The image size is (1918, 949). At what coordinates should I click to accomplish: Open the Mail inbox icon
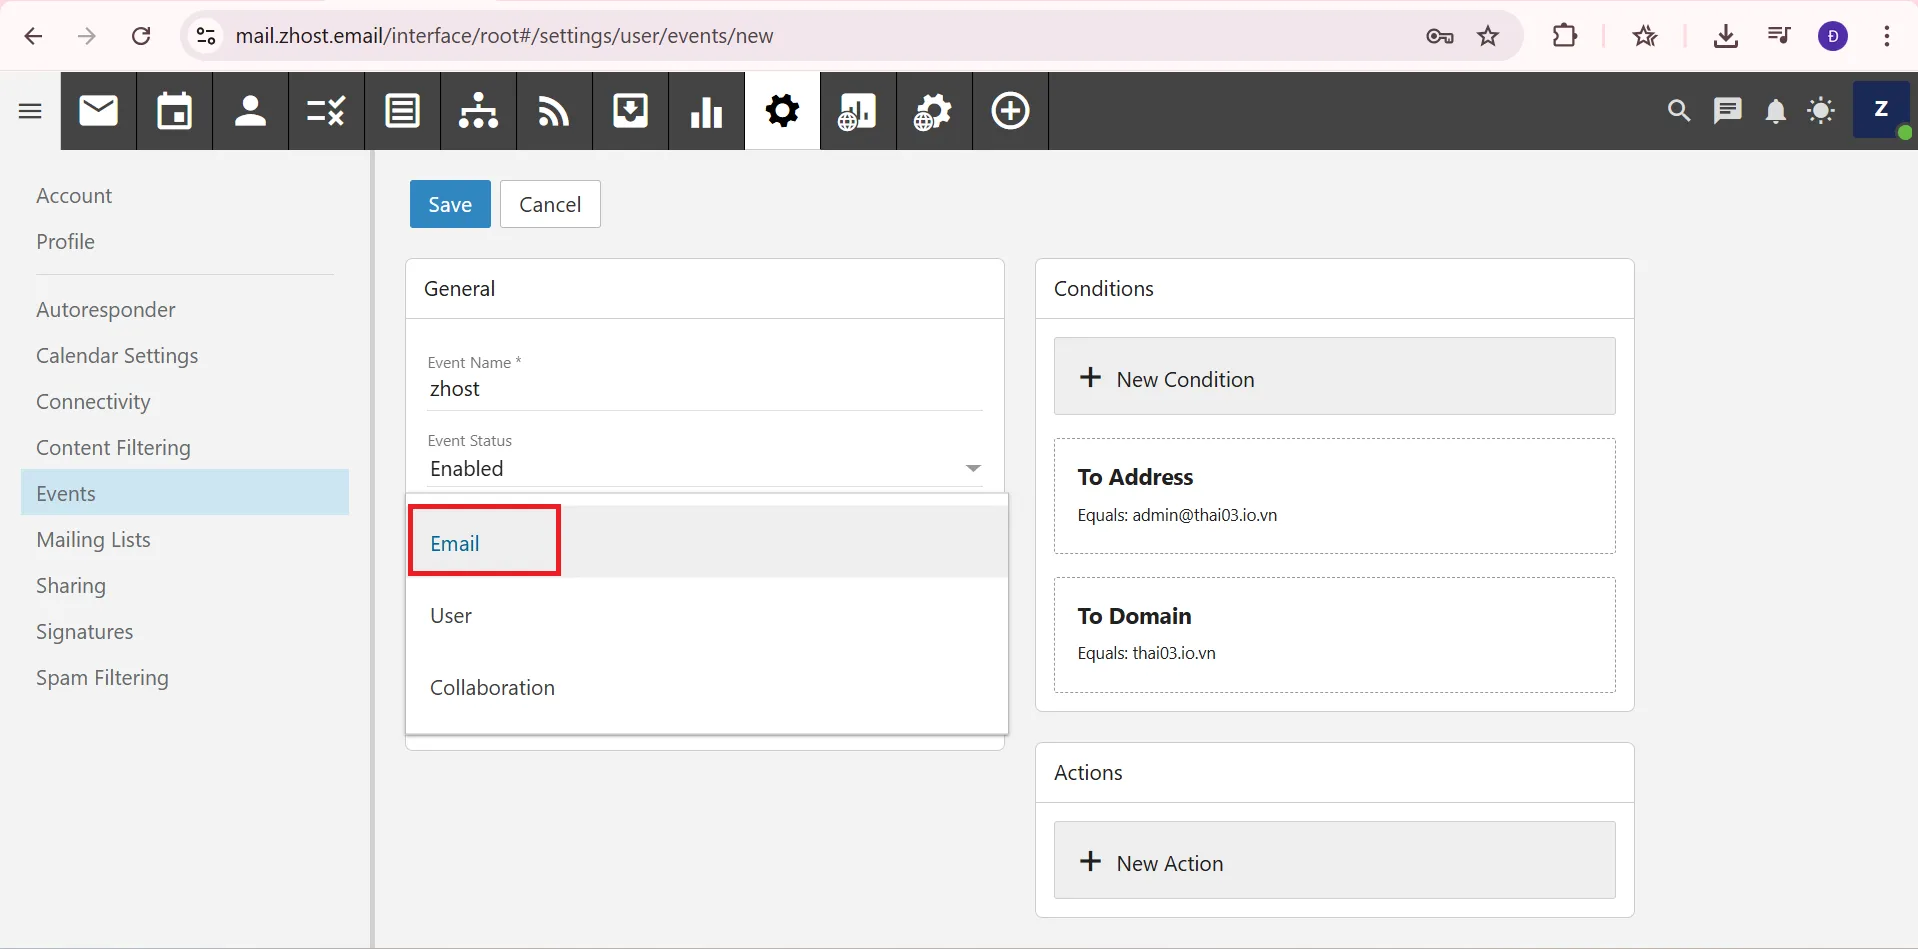pyautogui.click(x=98, y=111)
